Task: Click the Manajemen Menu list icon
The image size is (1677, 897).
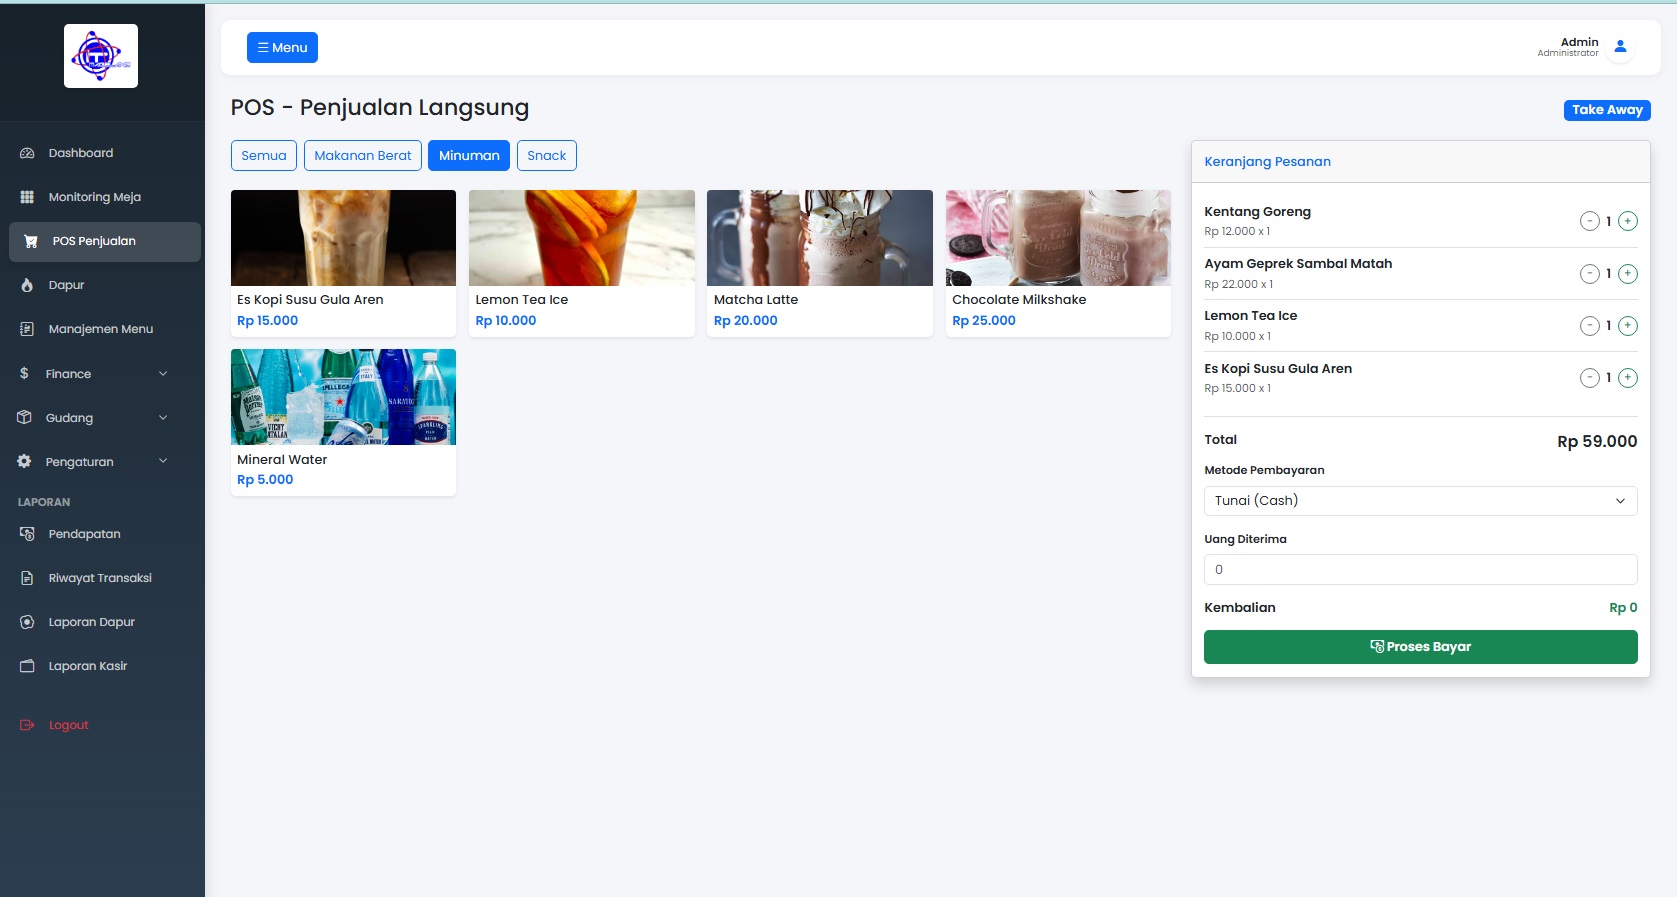Action: 27,329
